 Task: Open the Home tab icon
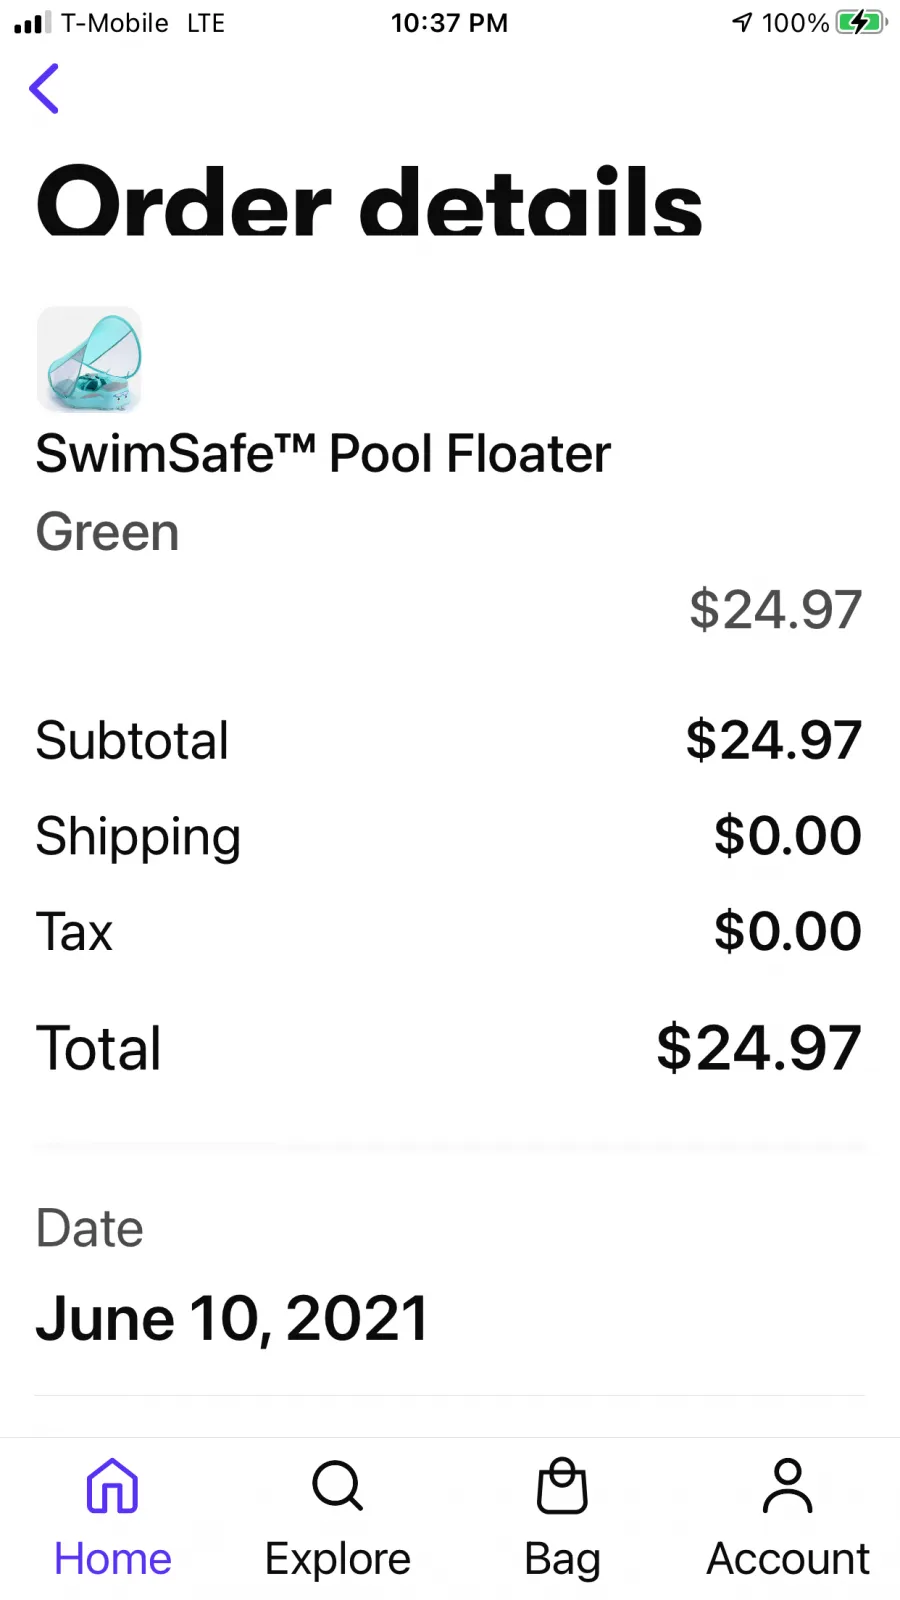[x=112, y=1486]
